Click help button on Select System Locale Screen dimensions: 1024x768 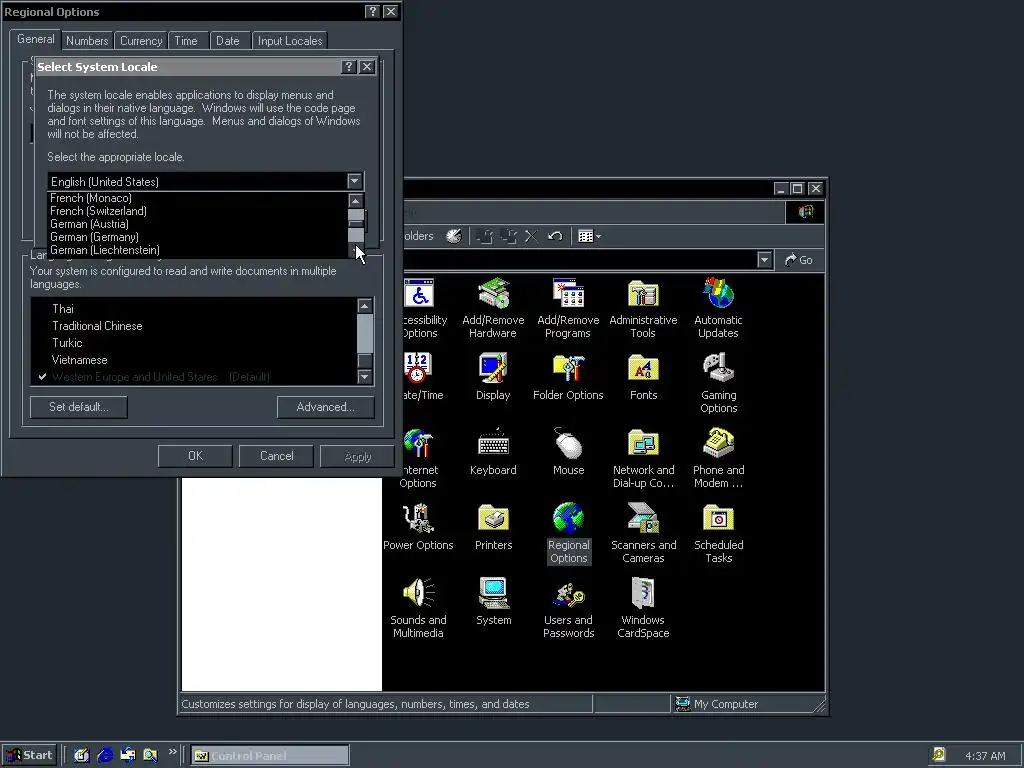click(349, 67)
